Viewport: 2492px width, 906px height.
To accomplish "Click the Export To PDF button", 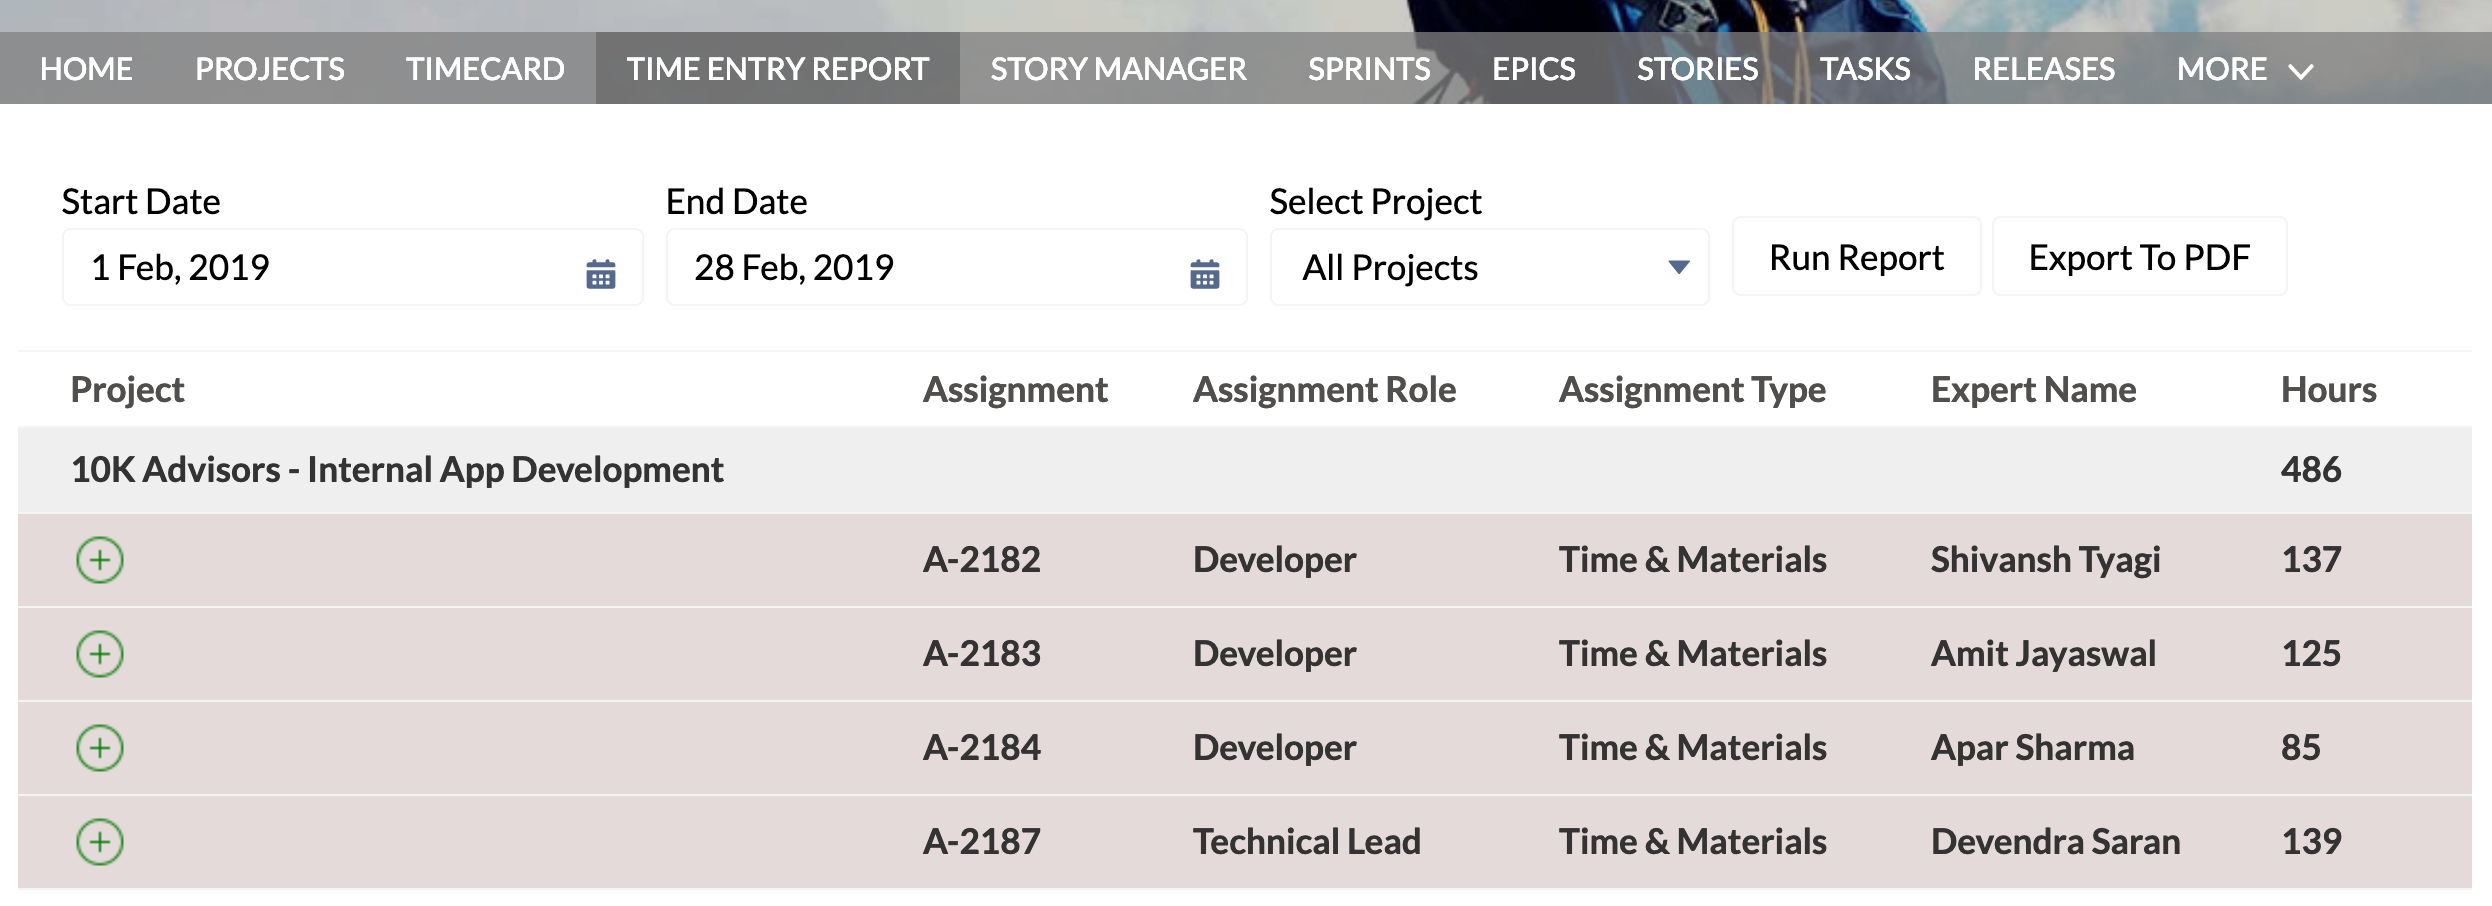I will point(2139,257).
